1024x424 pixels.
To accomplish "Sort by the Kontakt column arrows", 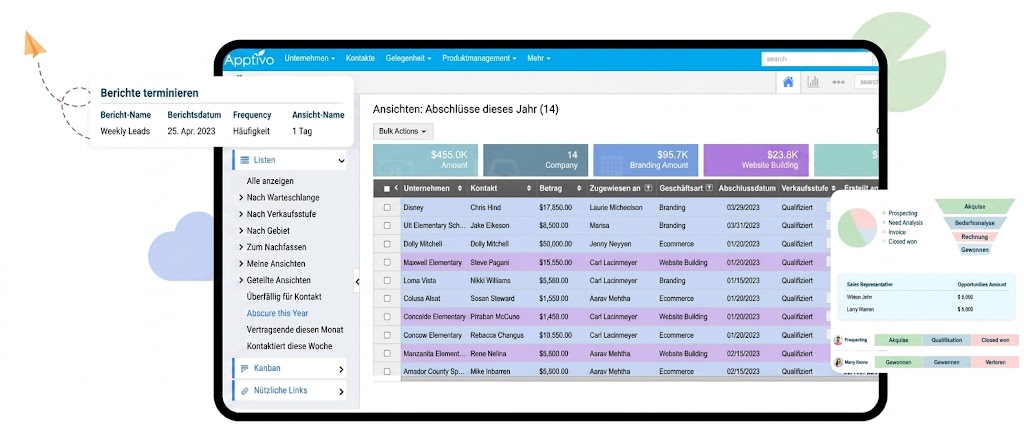I will tap(529, 188).
